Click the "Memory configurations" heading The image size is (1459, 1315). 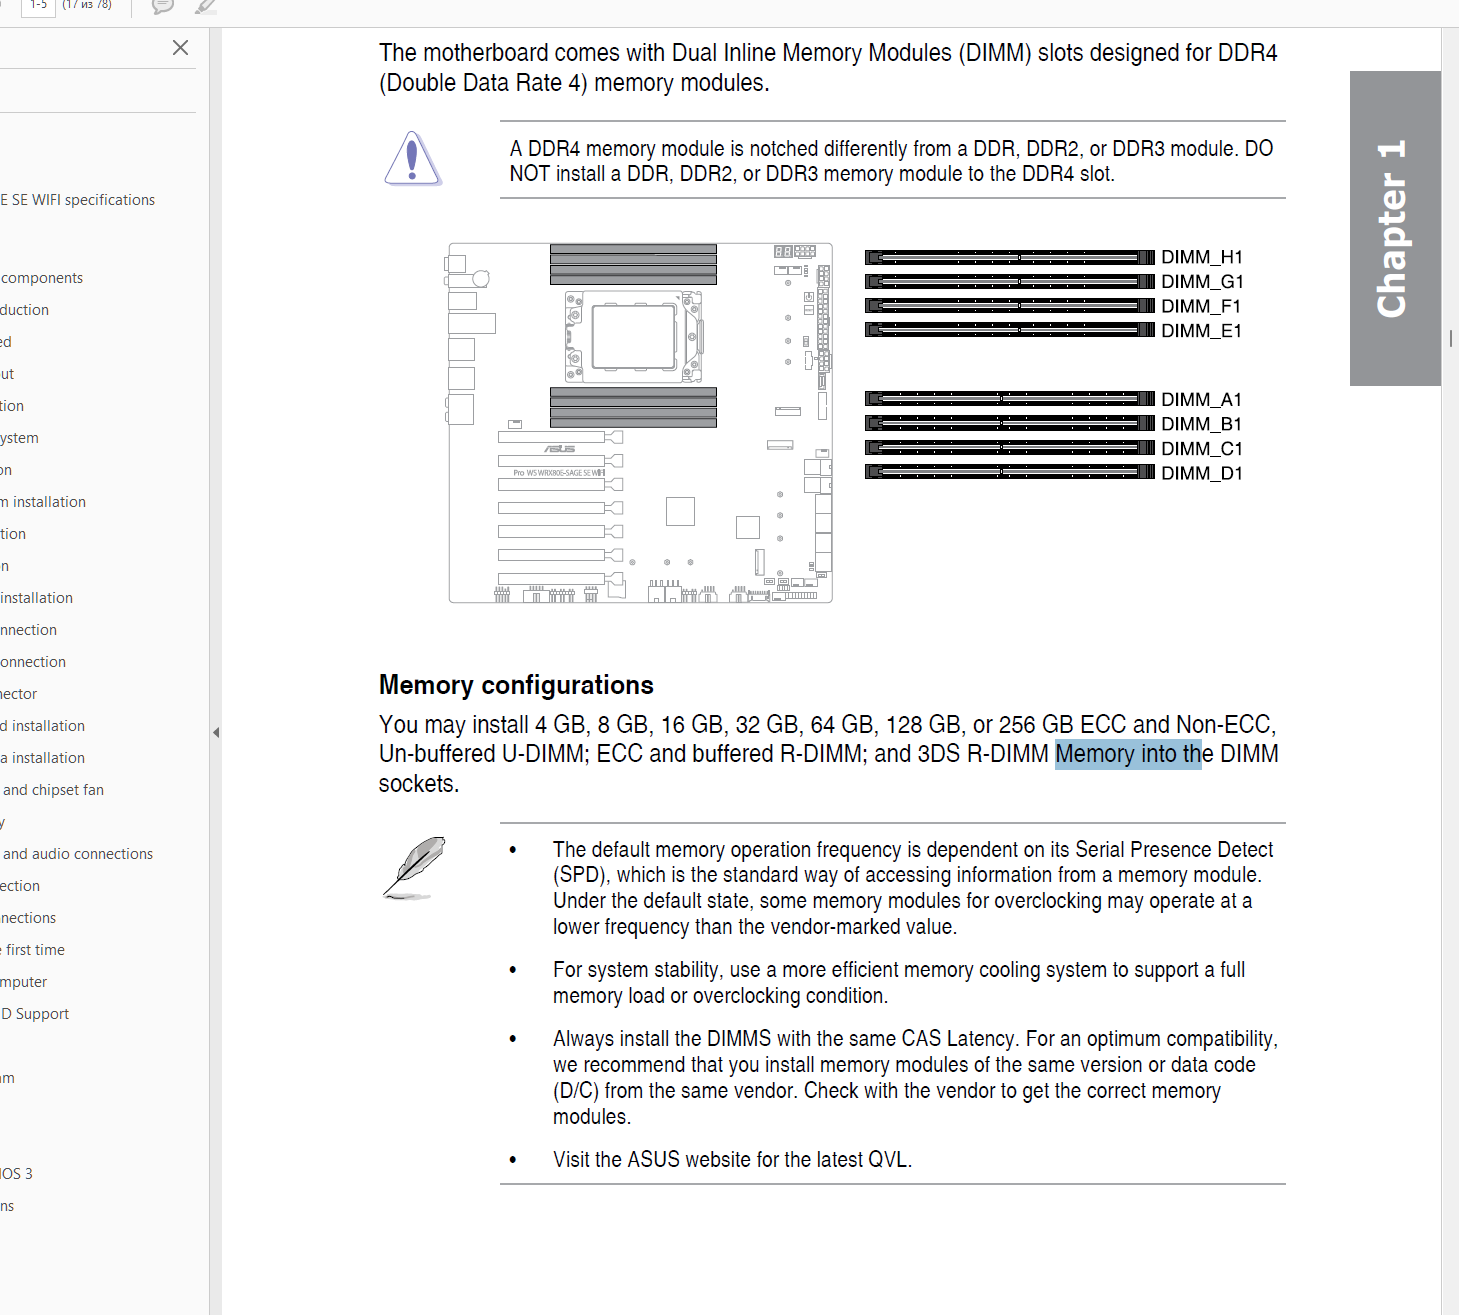click(516, 685)
